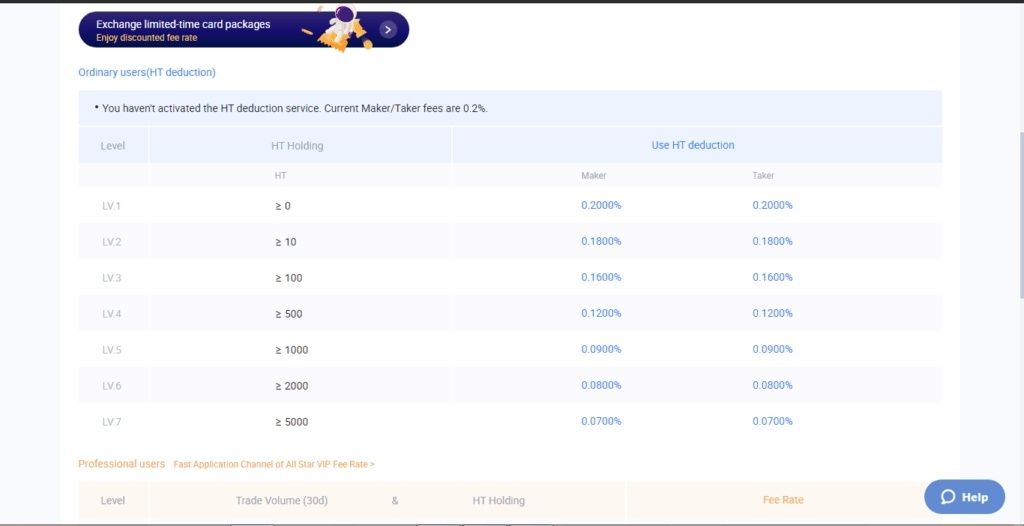This screenshot has height=526, width=1024.
Task: Click the ≥ 2000 HT holding value
Action: 291,386
